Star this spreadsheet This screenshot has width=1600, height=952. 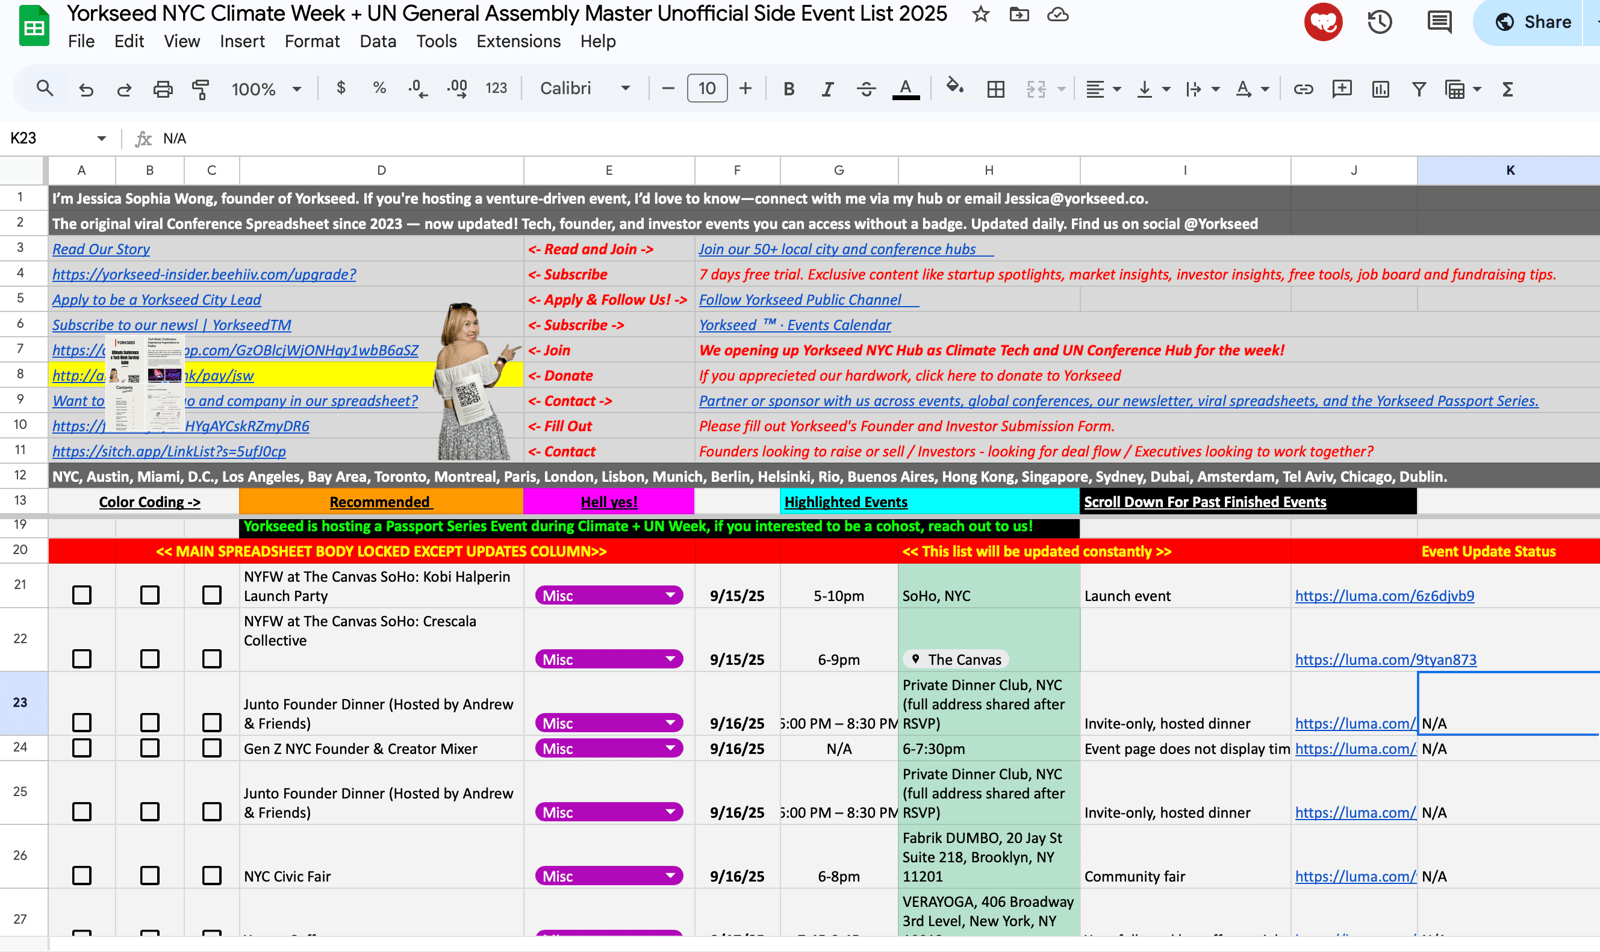tap(981, 14)
